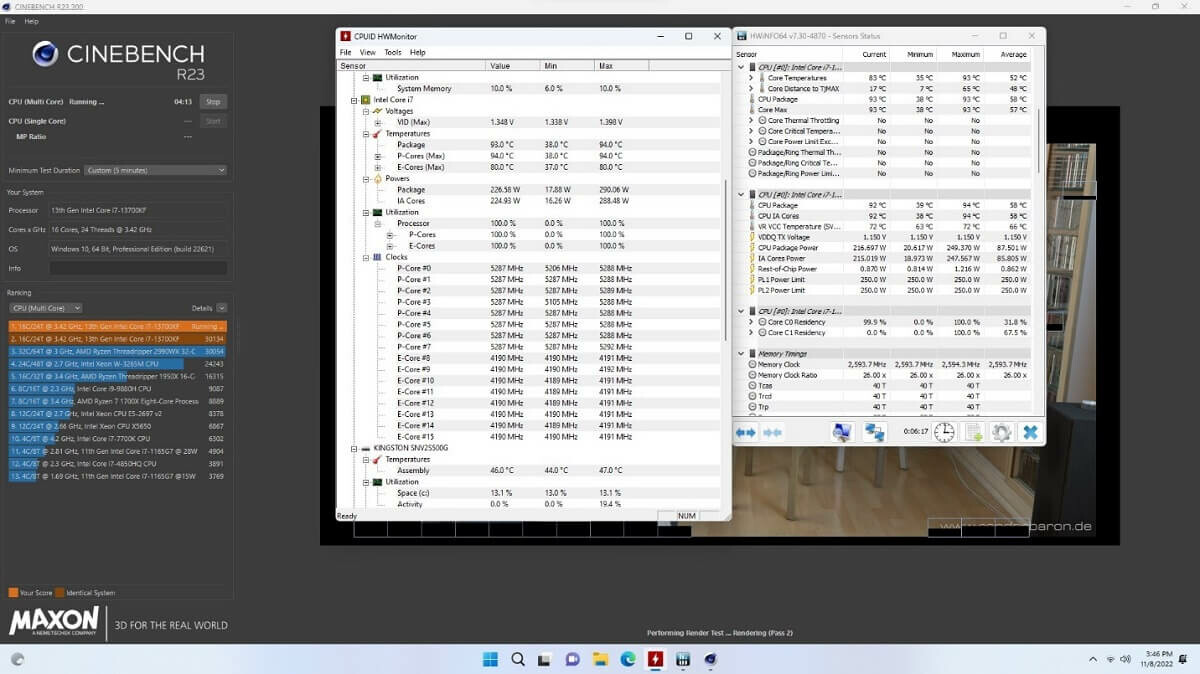Click the Info input field
This screenshot has height=674, width=1200.
(x=138, y=268)
